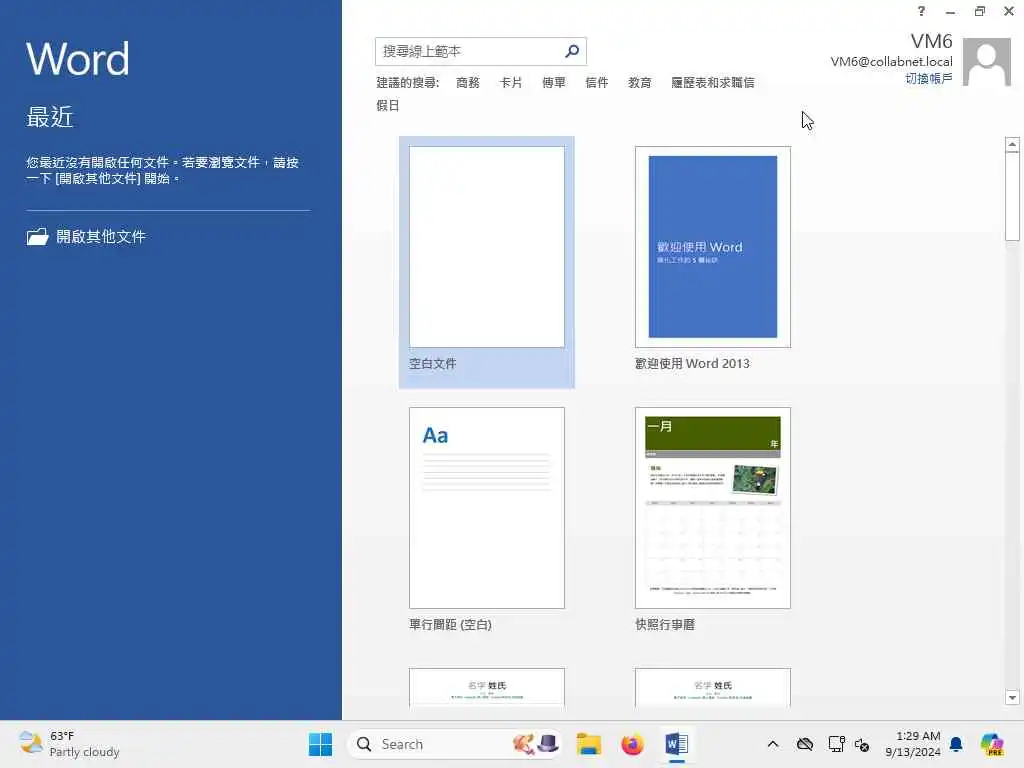The image size is (1024, 768).
Task: Show hidden system tray icons
Action: click(x=773, y=744)
